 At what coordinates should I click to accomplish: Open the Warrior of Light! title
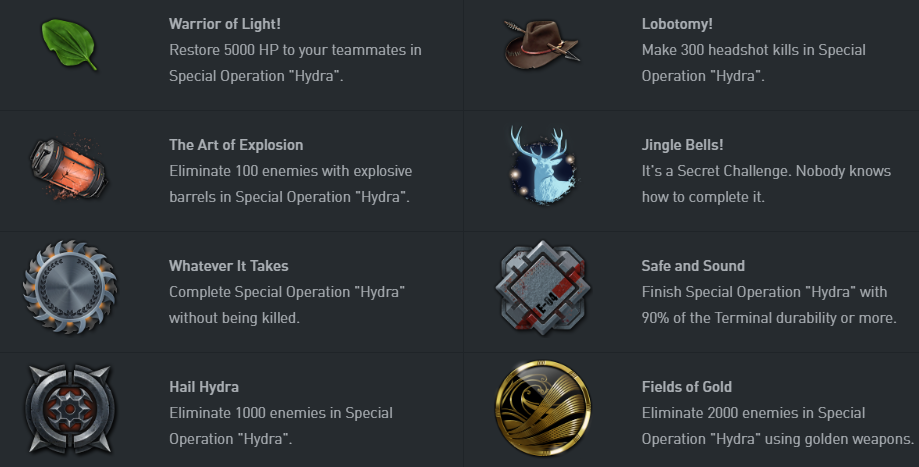click(x=225, y=24)
